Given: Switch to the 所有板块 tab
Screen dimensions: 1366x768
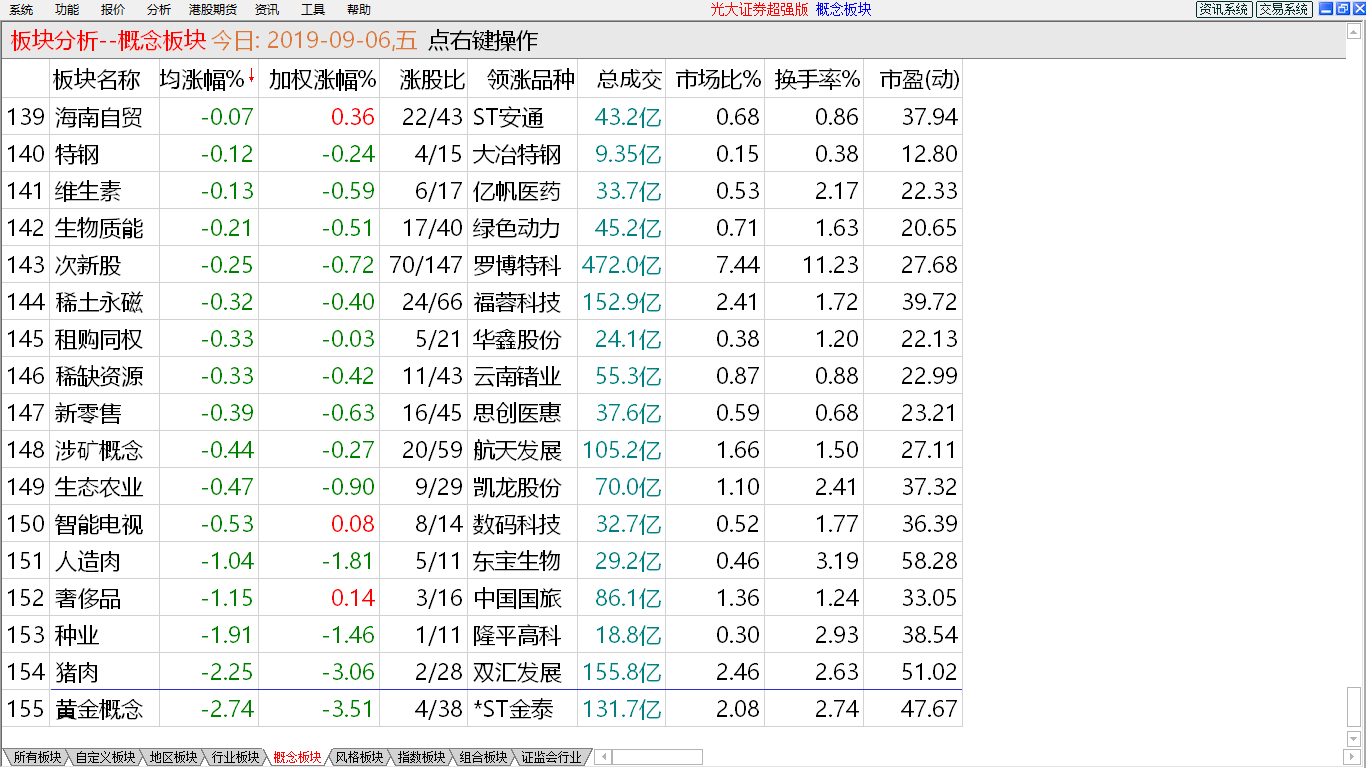Looking at the screenshot, I should click(37, 757).
